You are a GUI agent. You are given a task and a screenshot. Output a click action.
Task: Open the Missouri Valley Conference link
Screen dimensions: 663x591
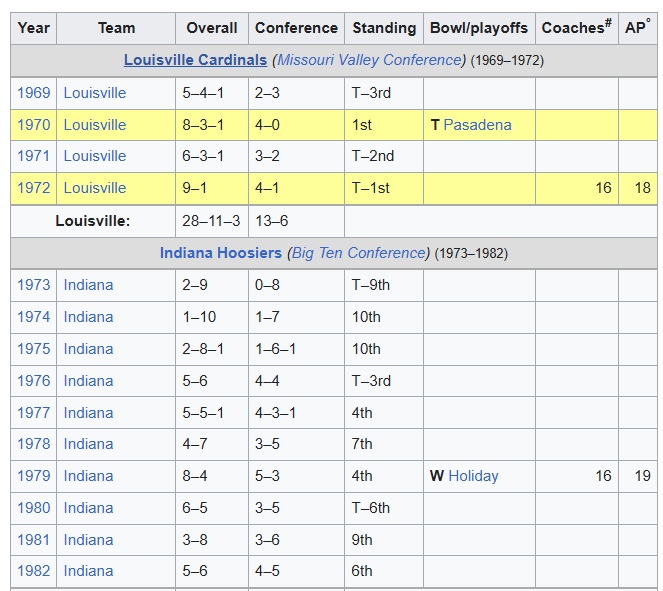pyautogui.click(x=371, y=60)
